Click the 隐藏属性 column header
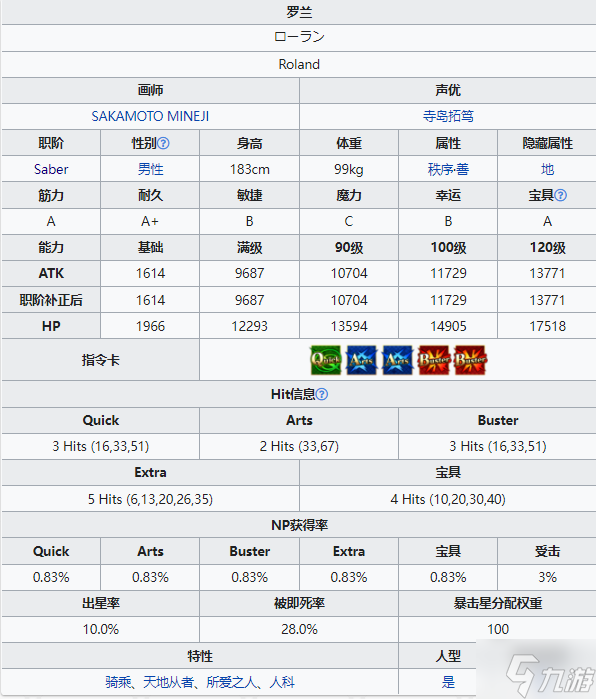Viewport: 596px width, 699px height. (x=547, y=143)
